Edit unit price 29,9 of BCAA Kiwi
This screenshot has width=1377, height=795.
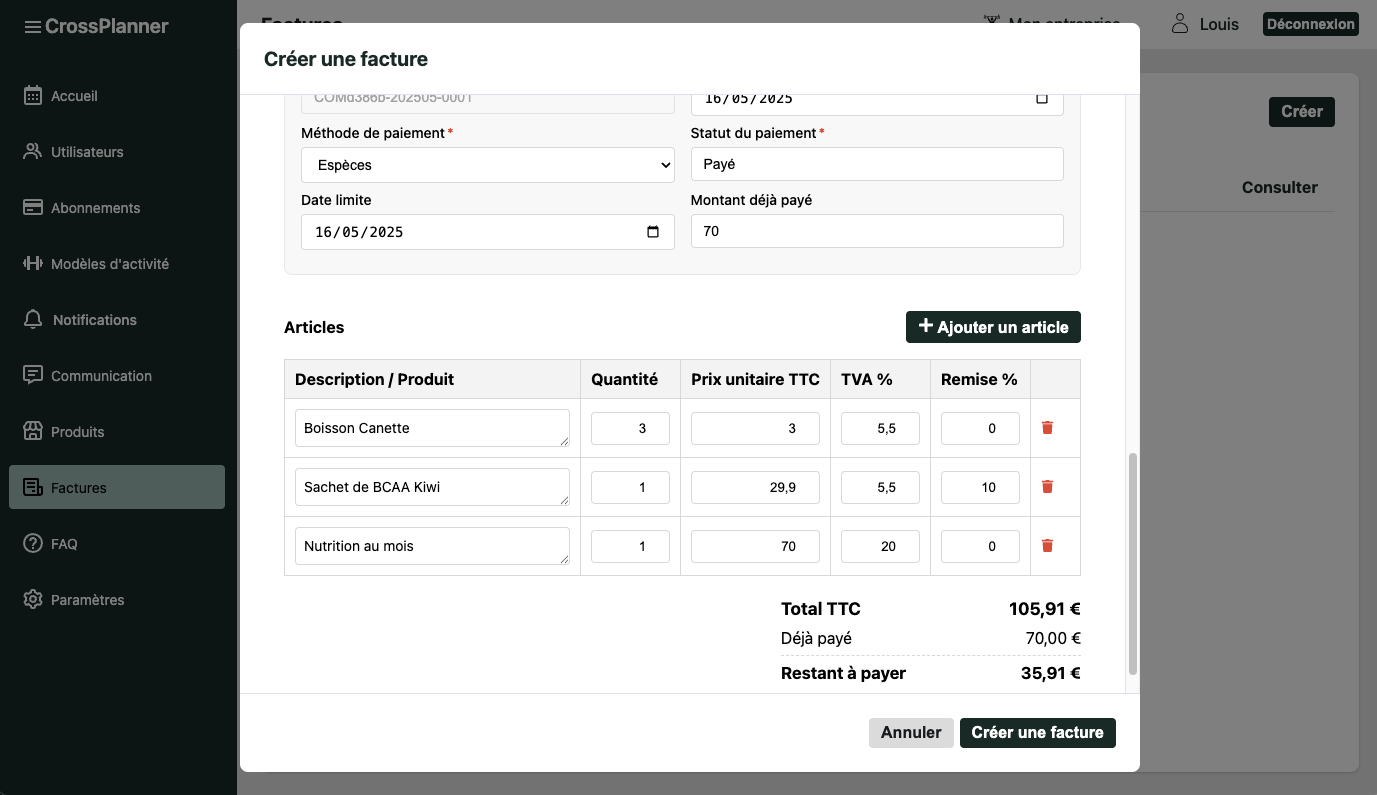[x=755, y=487]
